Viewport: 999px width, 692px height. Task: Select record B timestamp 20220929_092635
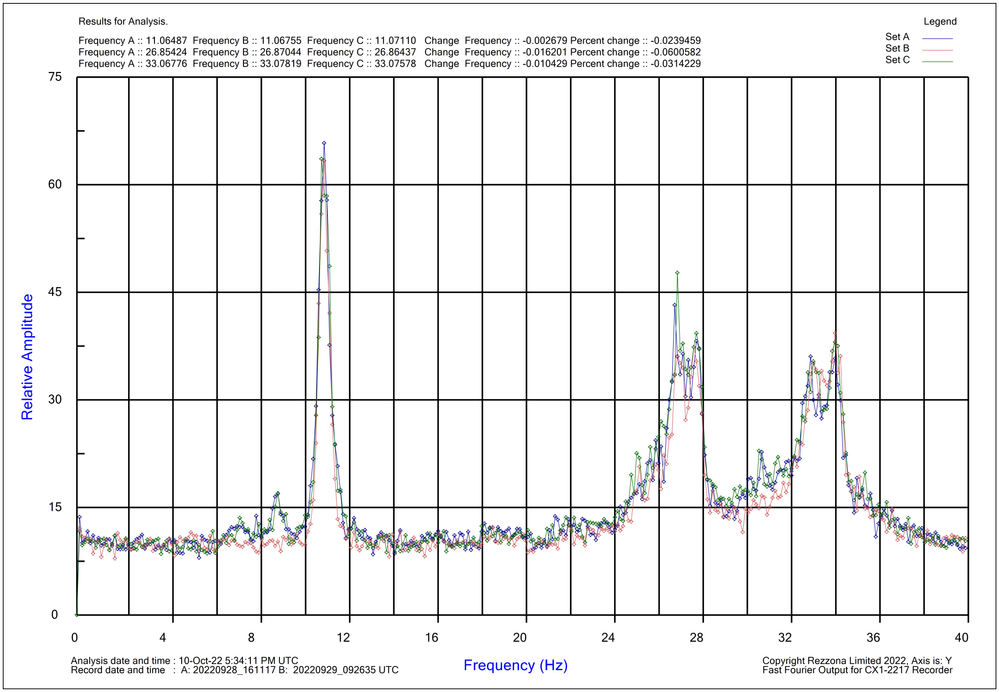click(333, 670)
